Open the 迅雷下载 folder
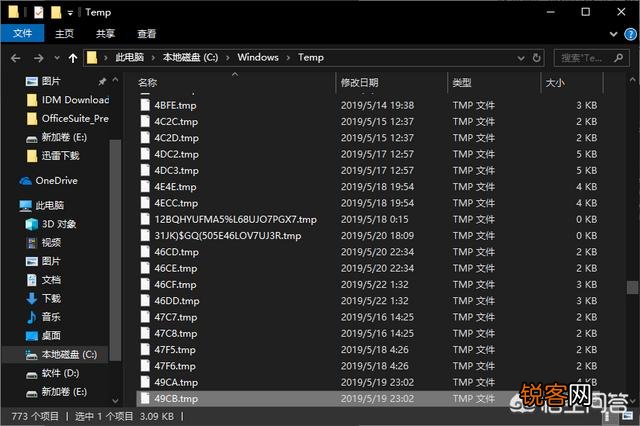640x426 pixels. pos(53,156)
